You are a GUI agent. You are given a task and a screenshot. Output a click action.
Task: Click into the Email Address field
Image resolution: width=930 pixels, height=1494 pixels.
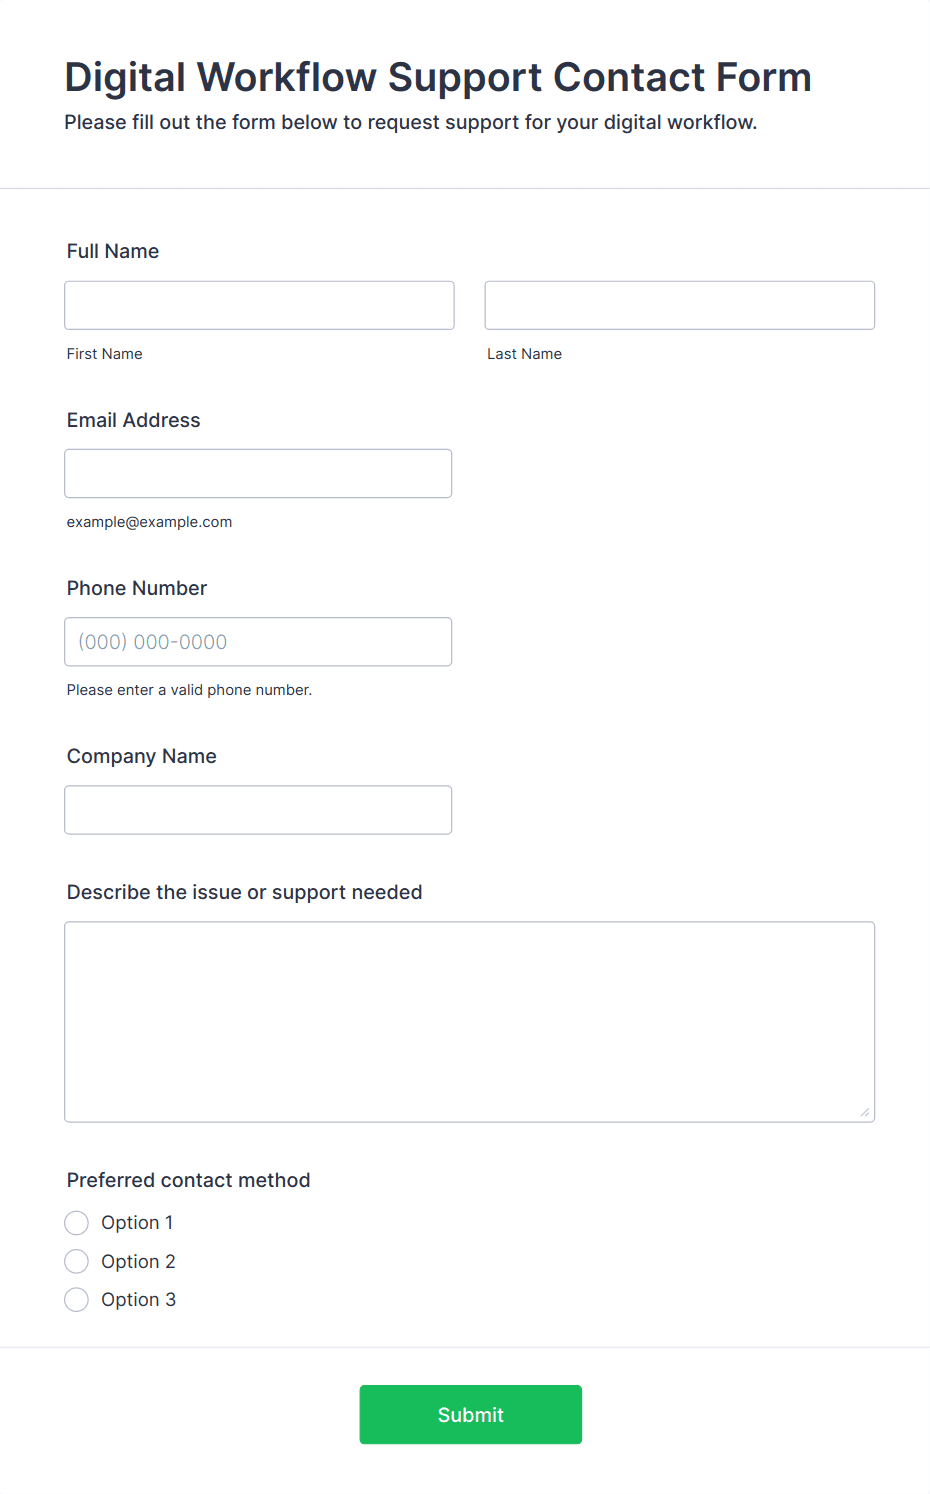tap(258, 473)
